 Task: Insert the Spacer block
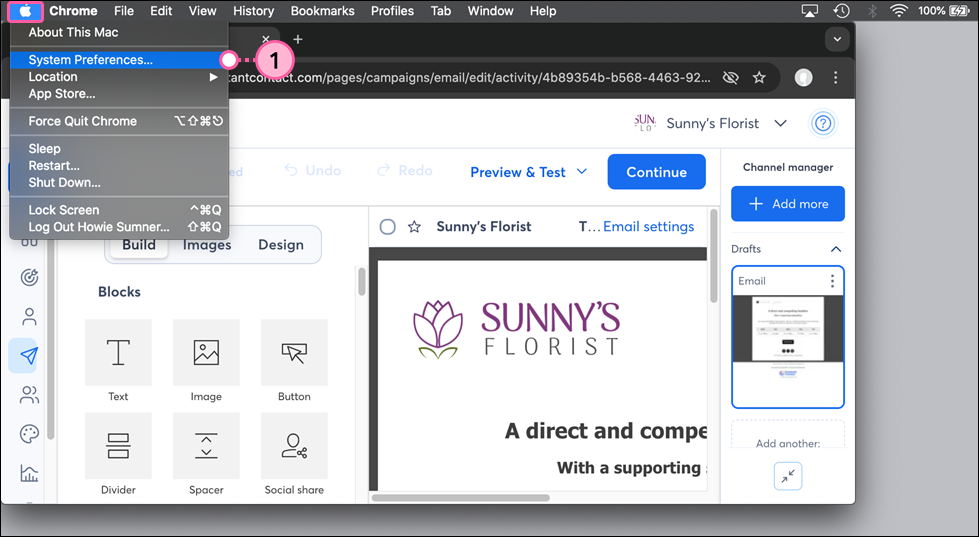pyautogui.click(x=206, y=446)
